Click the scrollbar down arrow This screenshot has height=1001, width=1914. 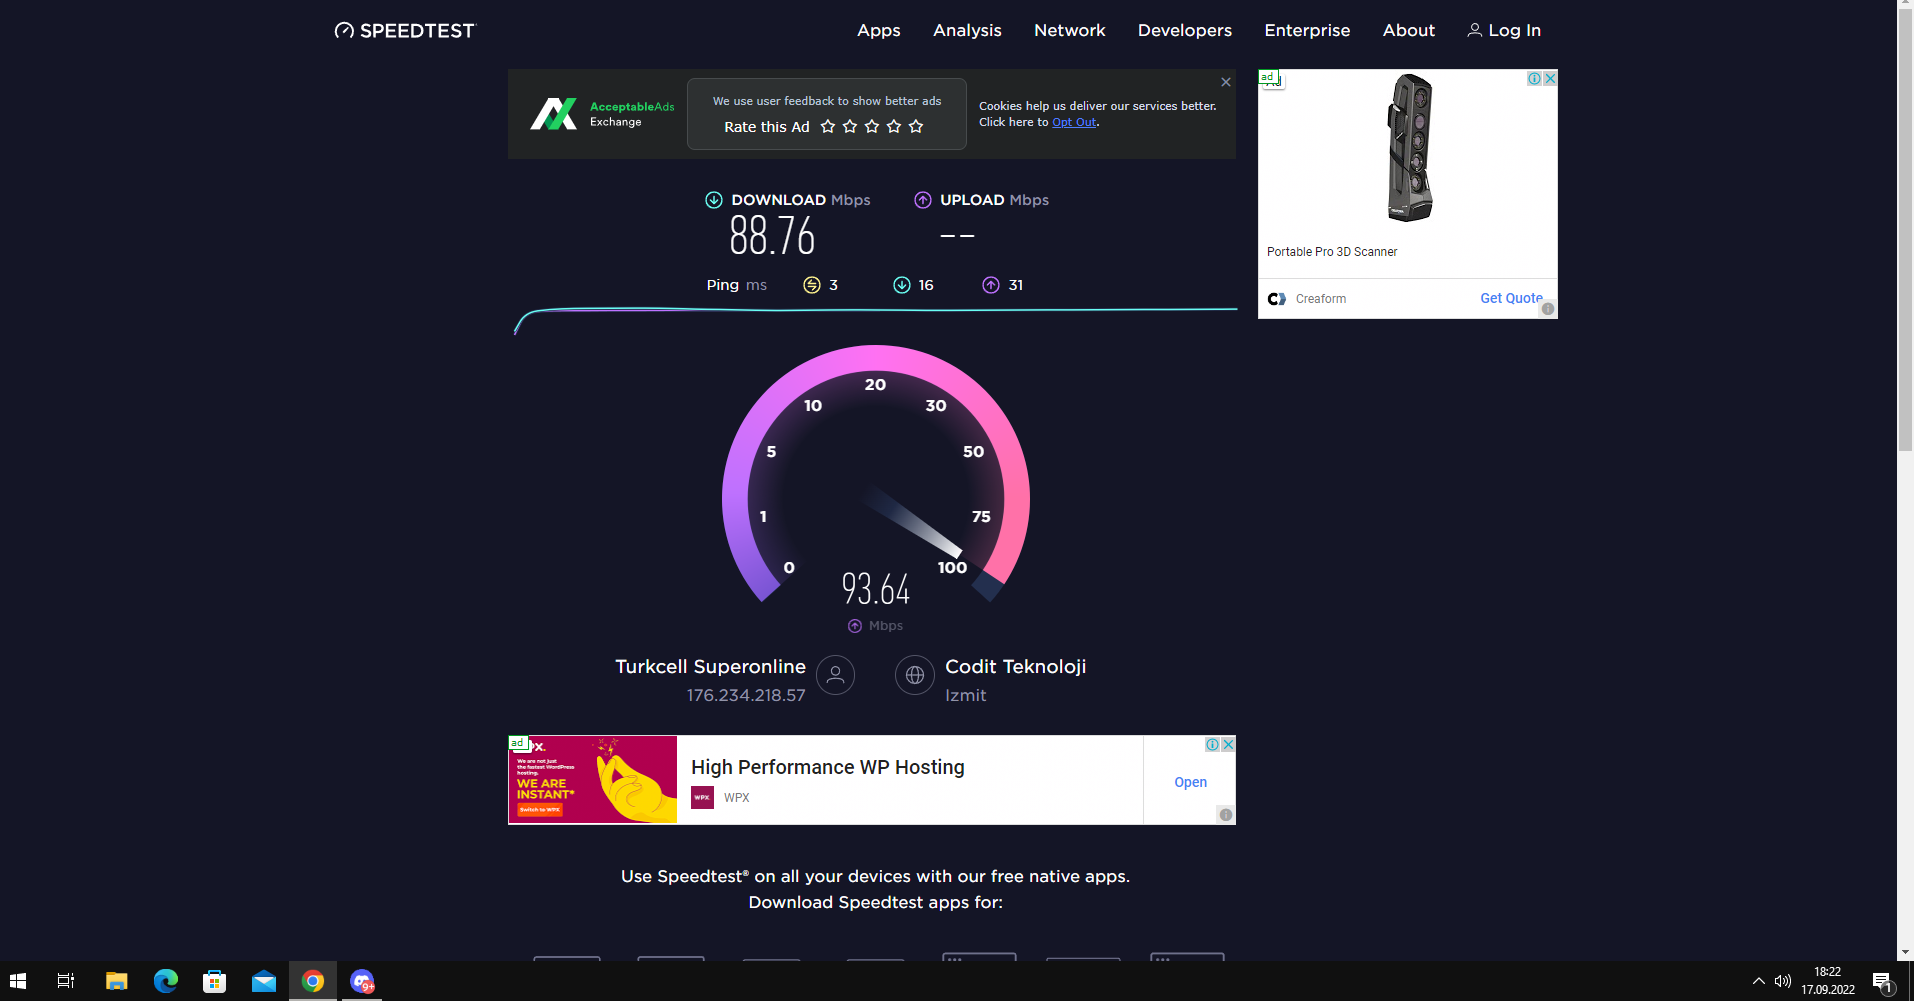tap(1905, 952)
